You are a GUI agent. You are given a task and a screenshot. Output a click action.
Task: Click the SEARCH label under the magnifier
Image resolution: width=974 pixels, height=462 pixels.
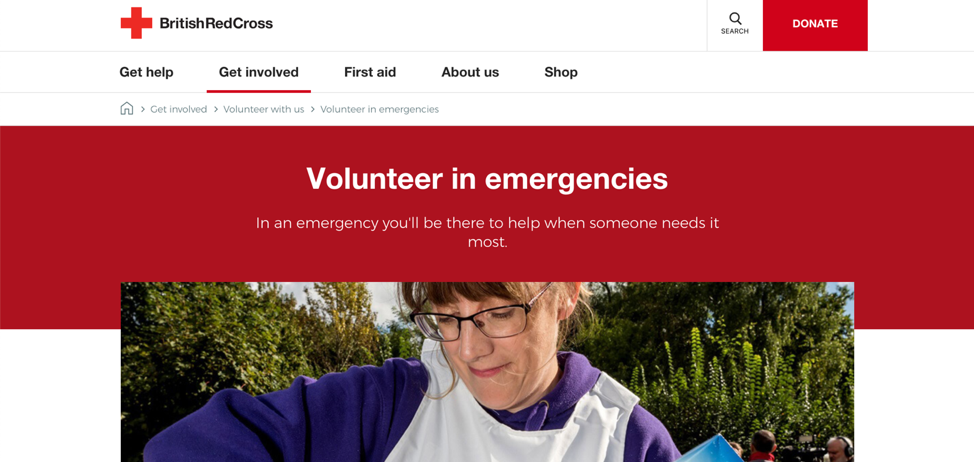735,31
